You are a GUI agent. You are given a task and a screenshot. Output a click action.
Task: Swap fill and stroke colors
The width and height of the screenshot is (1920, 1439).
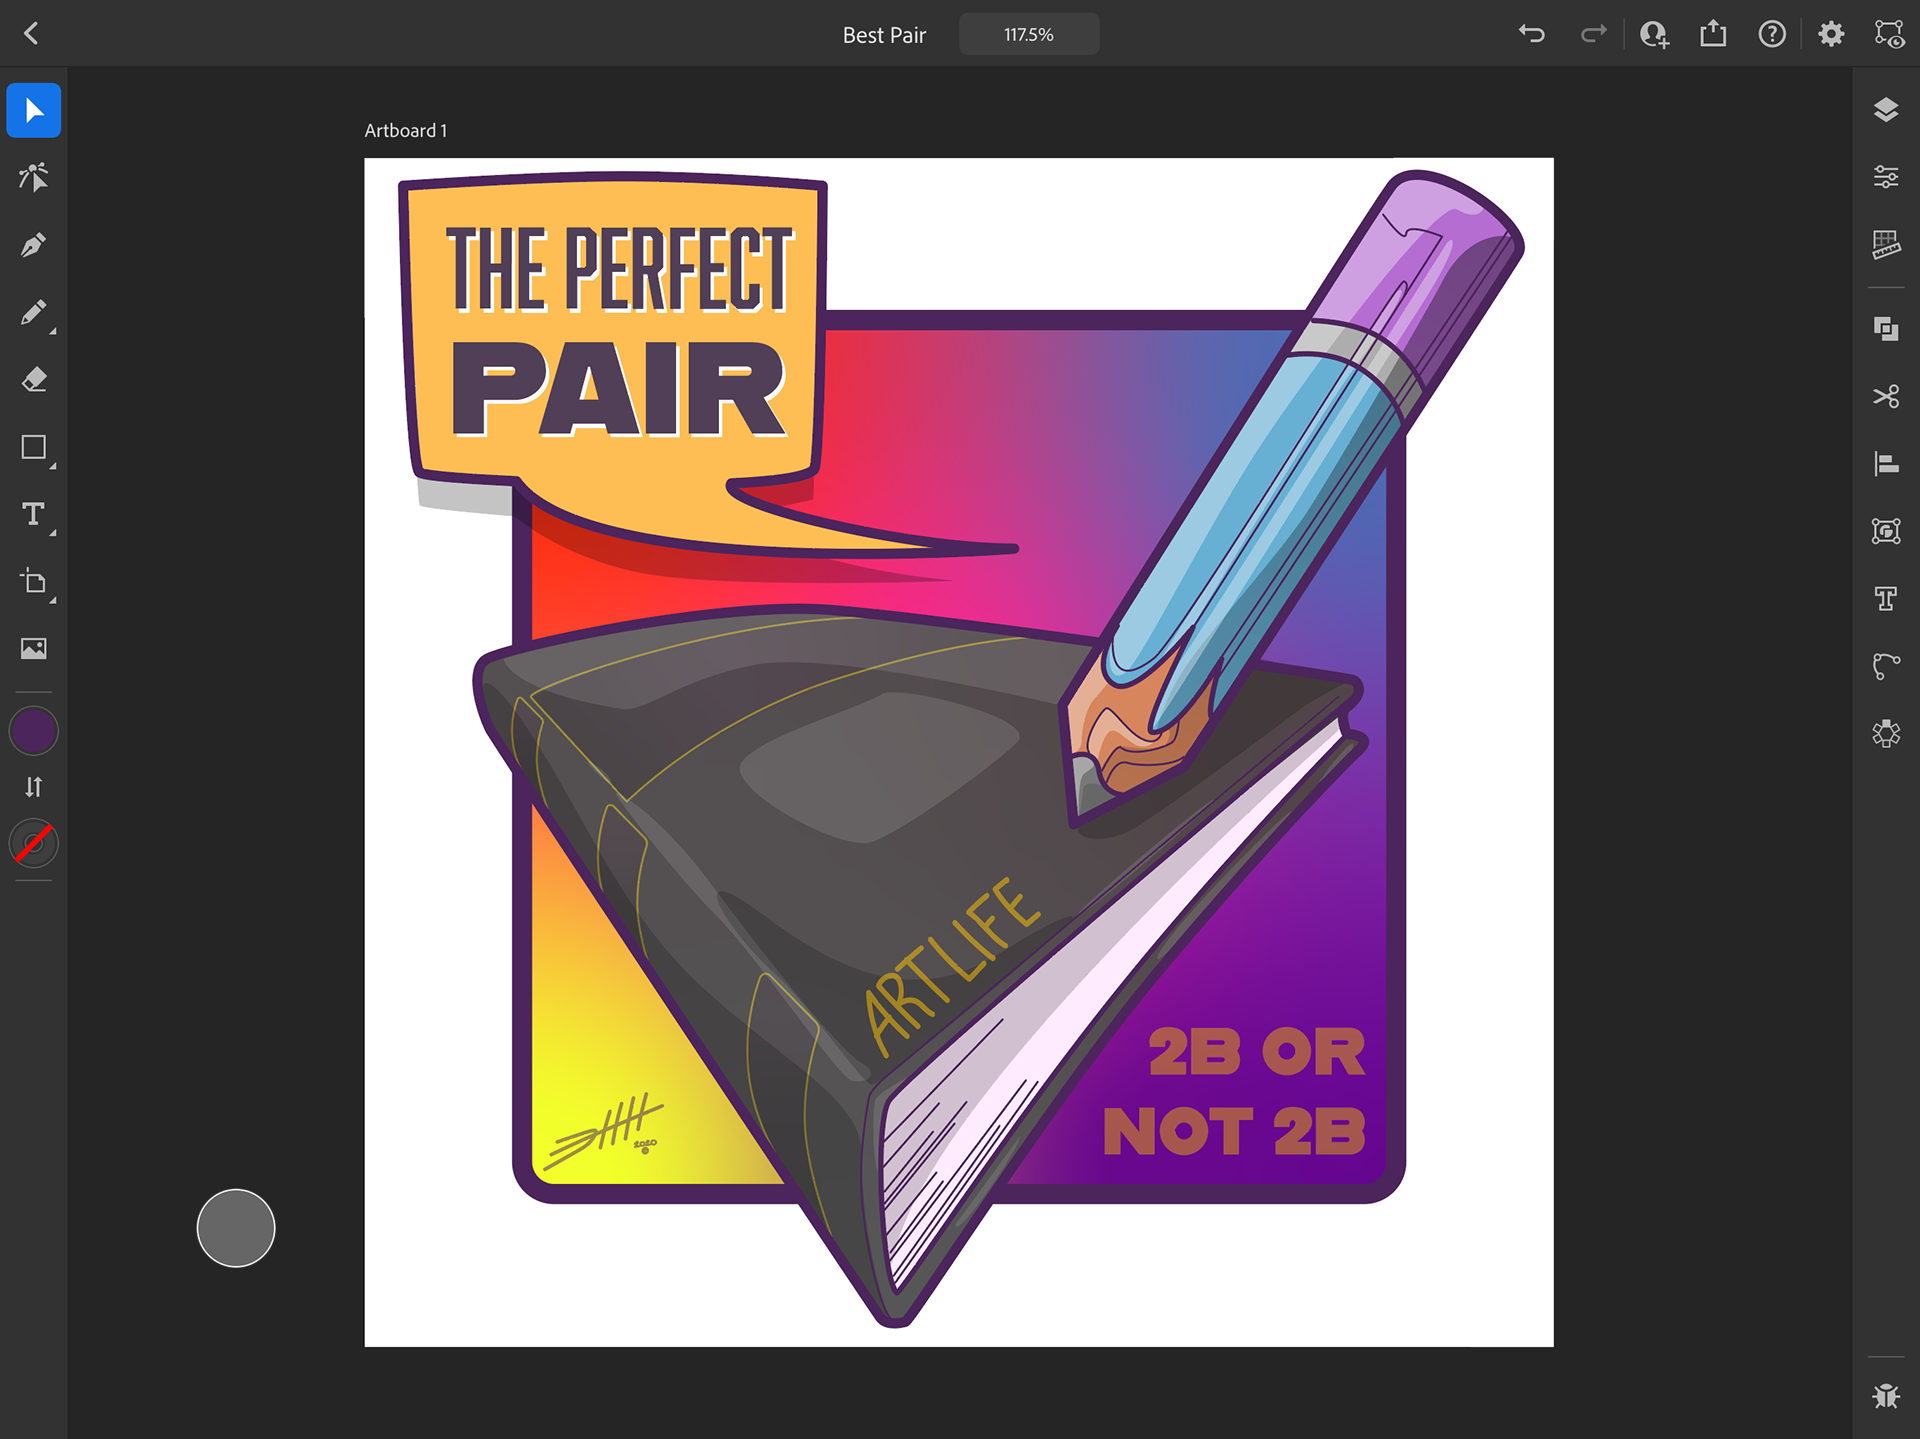[34, 787]
